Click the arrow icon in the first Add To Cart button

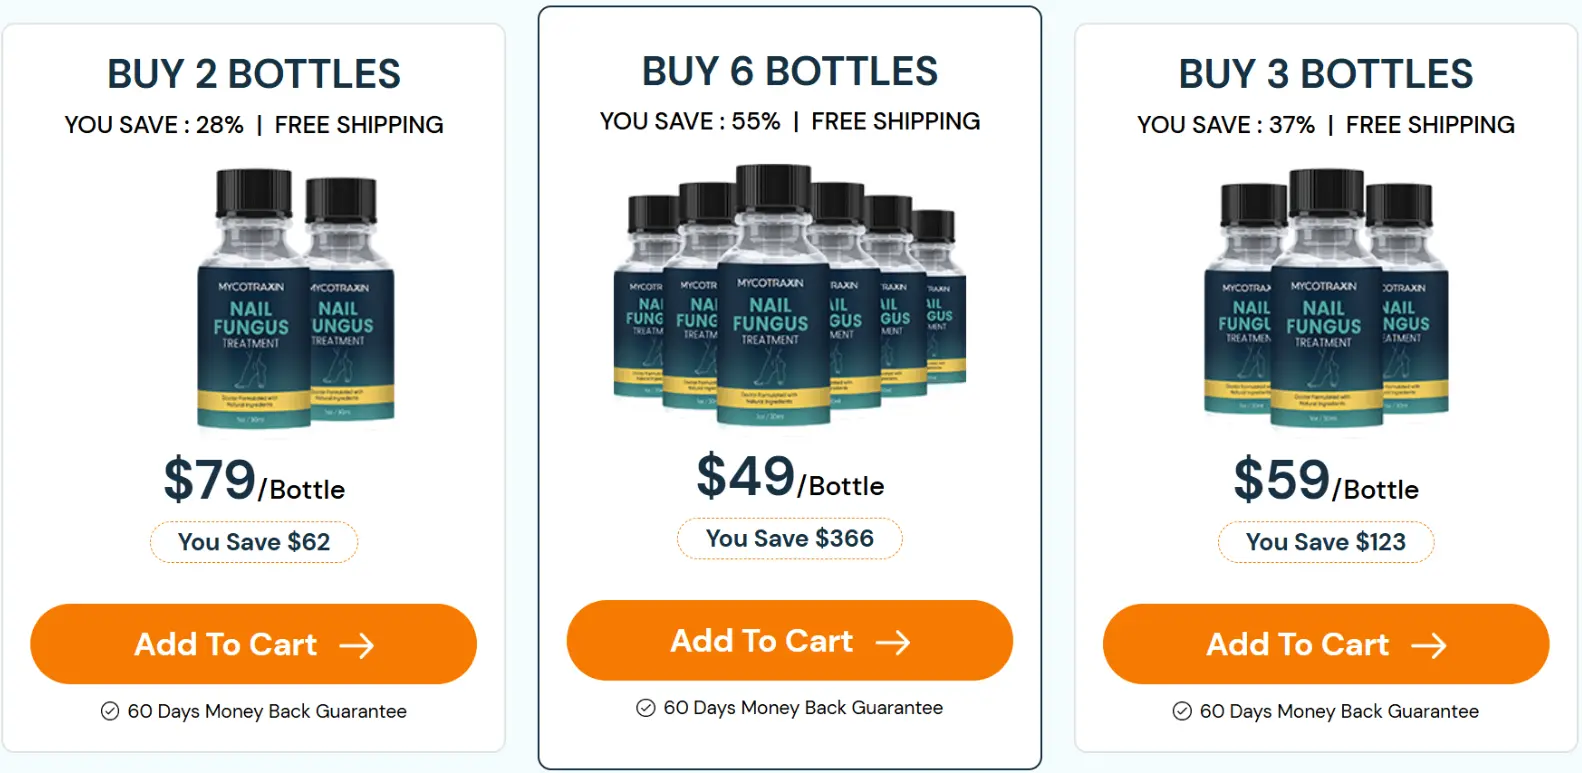[x=357, y=645]
